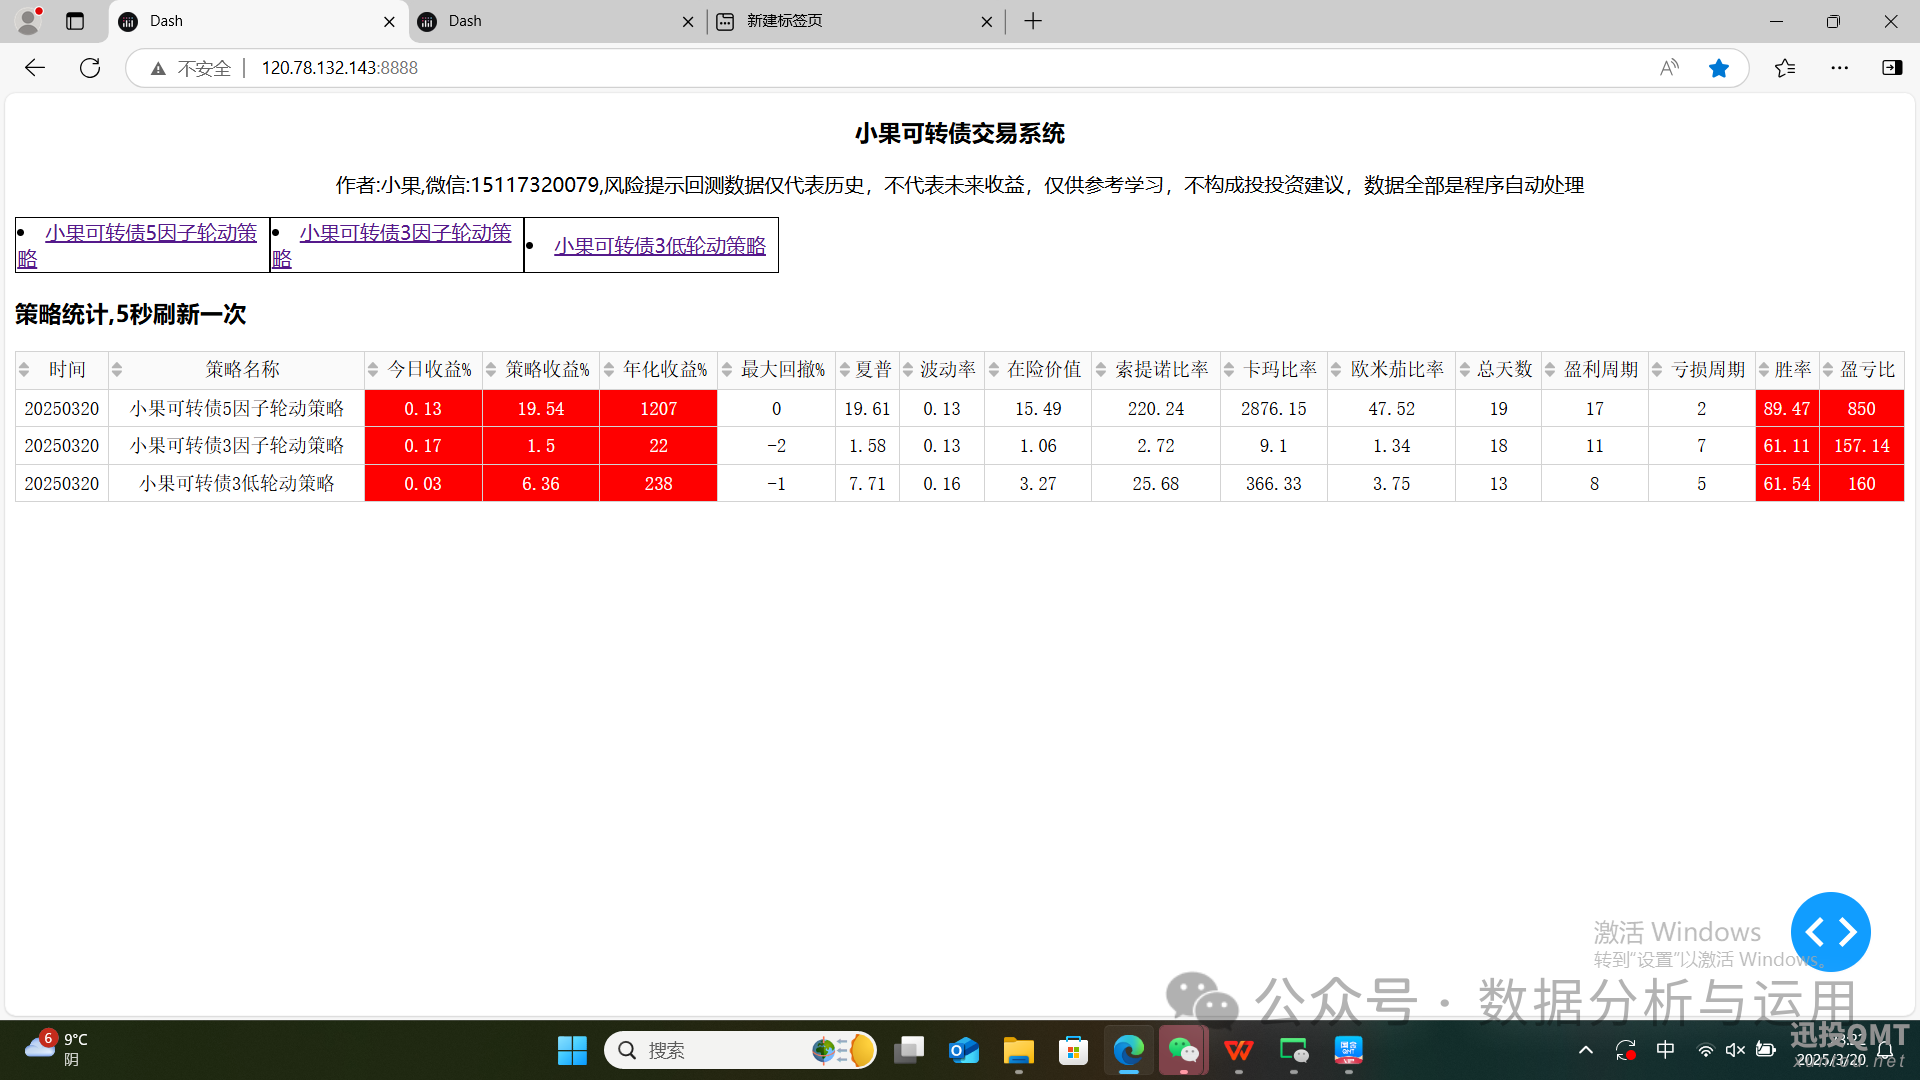Click the blue code arrows floating button
Viewport: 1920px width, 1080px height.
pos(1830,931)
